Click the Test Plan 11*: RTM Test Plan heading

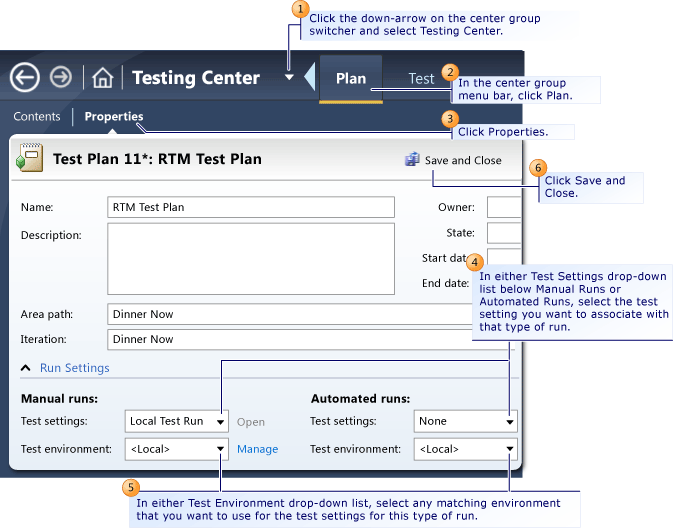157,159
